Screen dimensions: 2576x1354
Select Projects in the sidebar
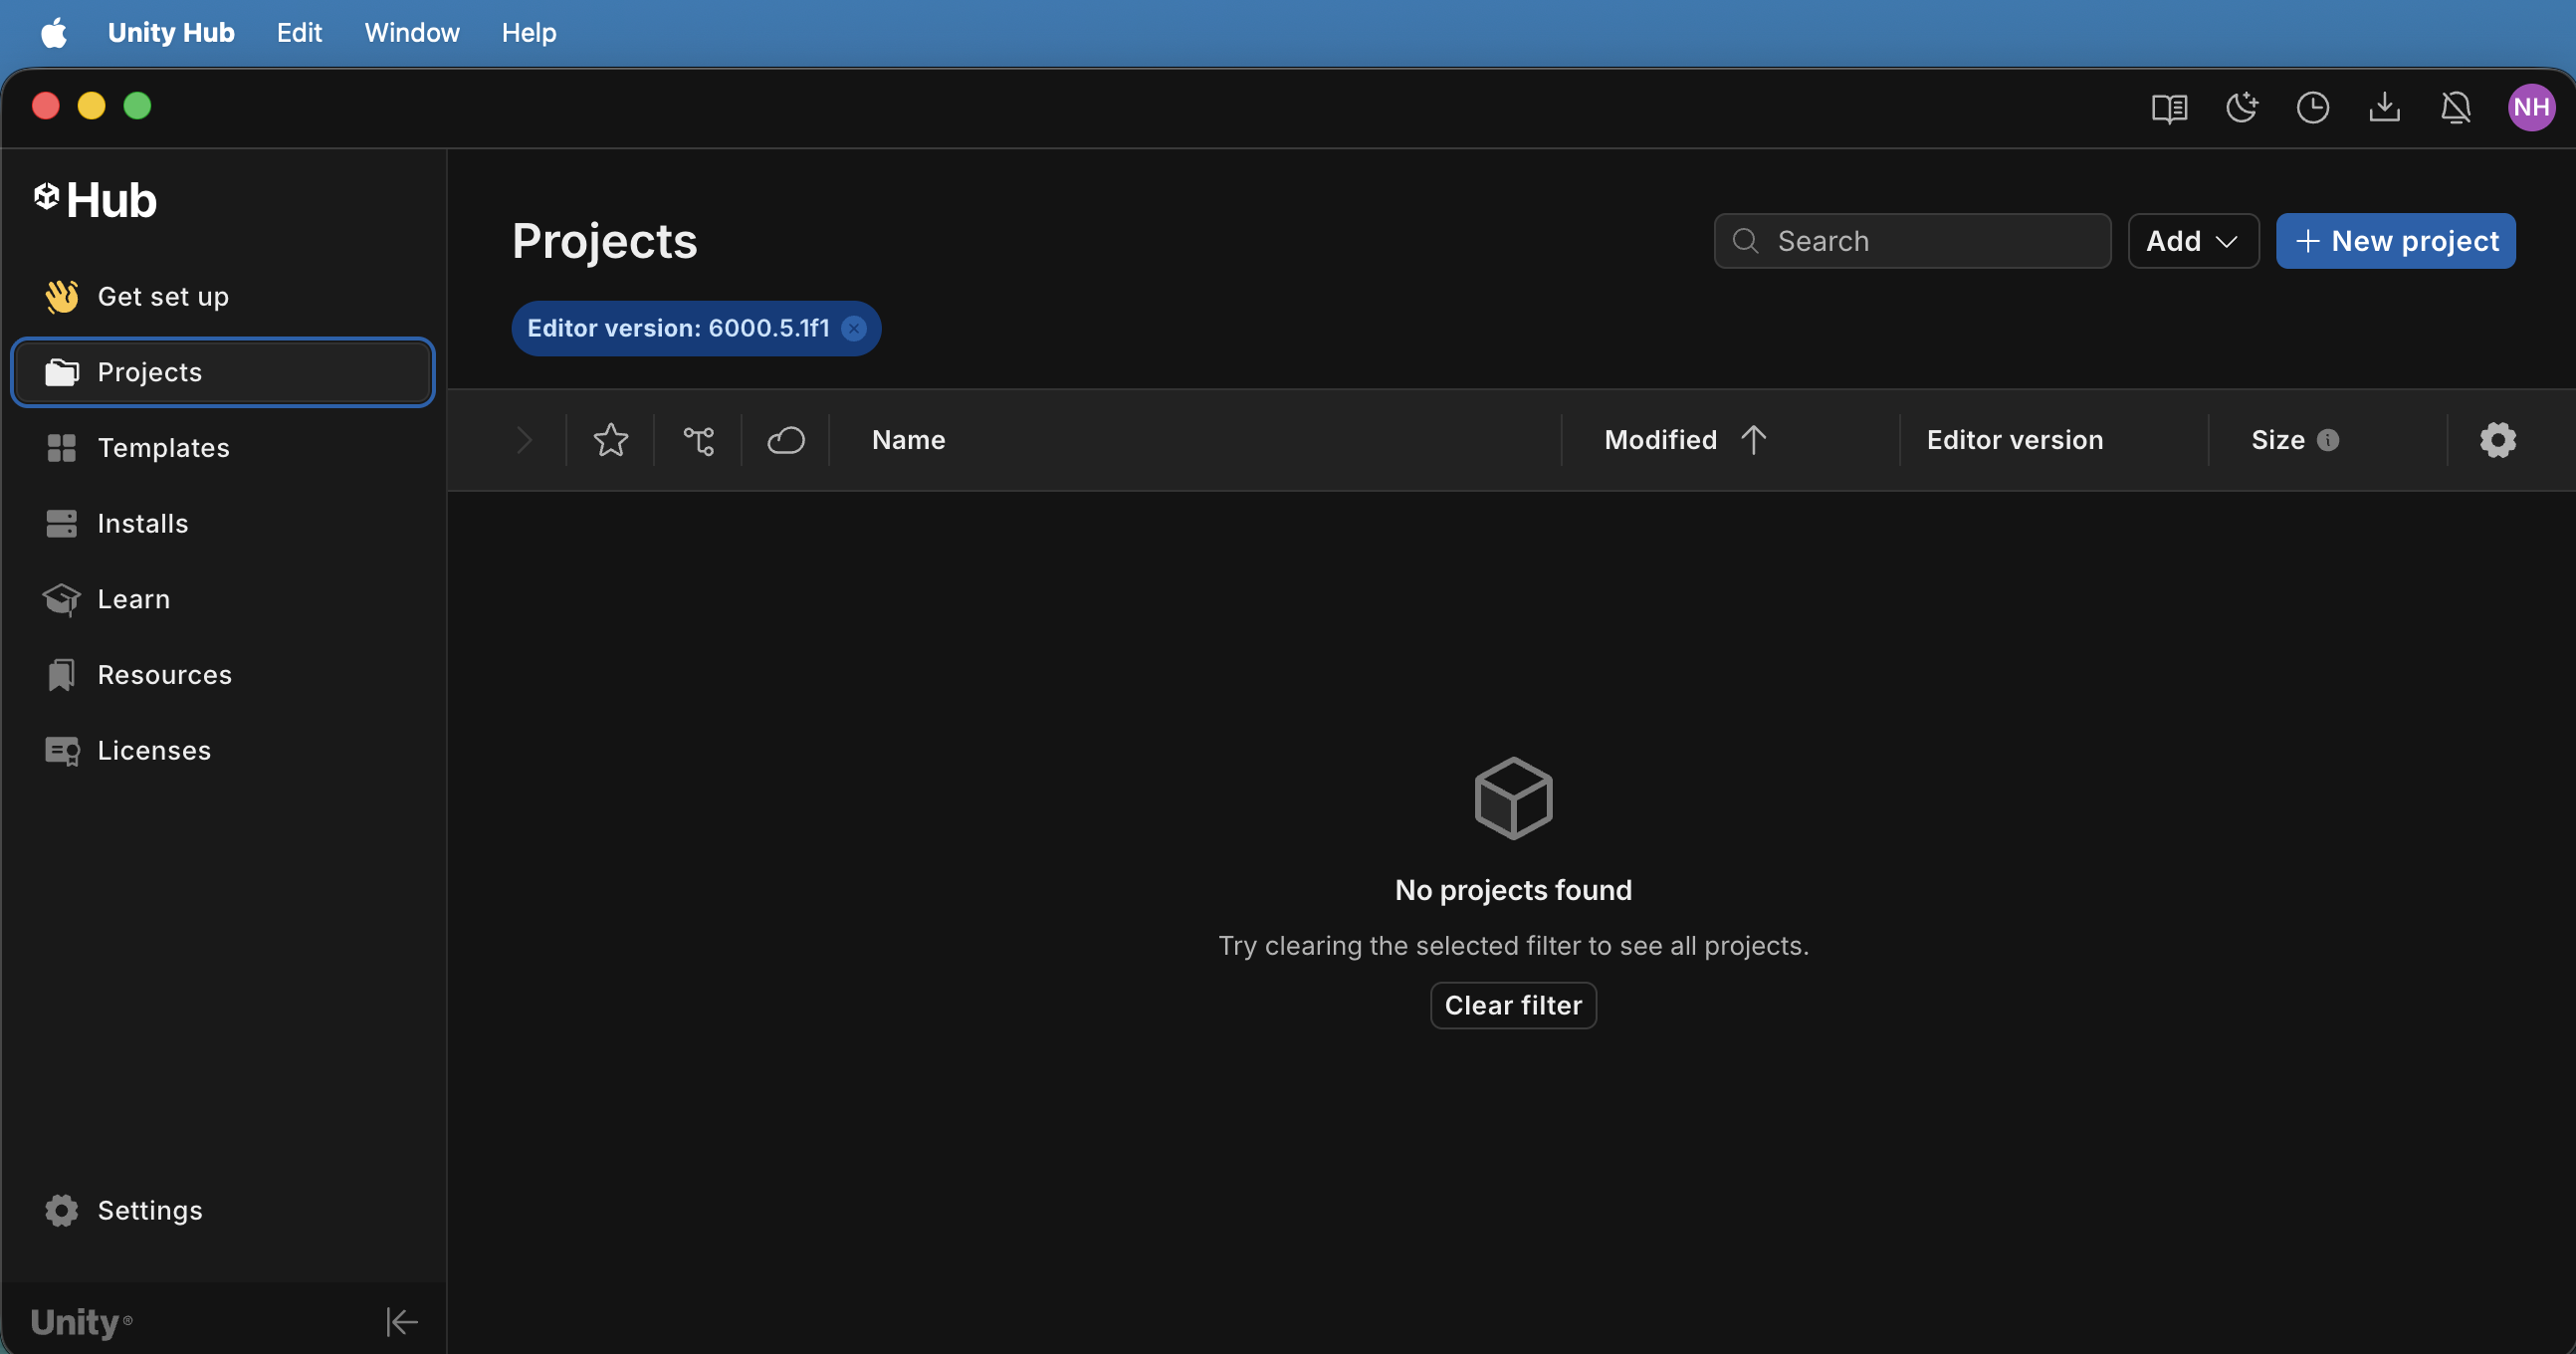click(x=223, y=372)
